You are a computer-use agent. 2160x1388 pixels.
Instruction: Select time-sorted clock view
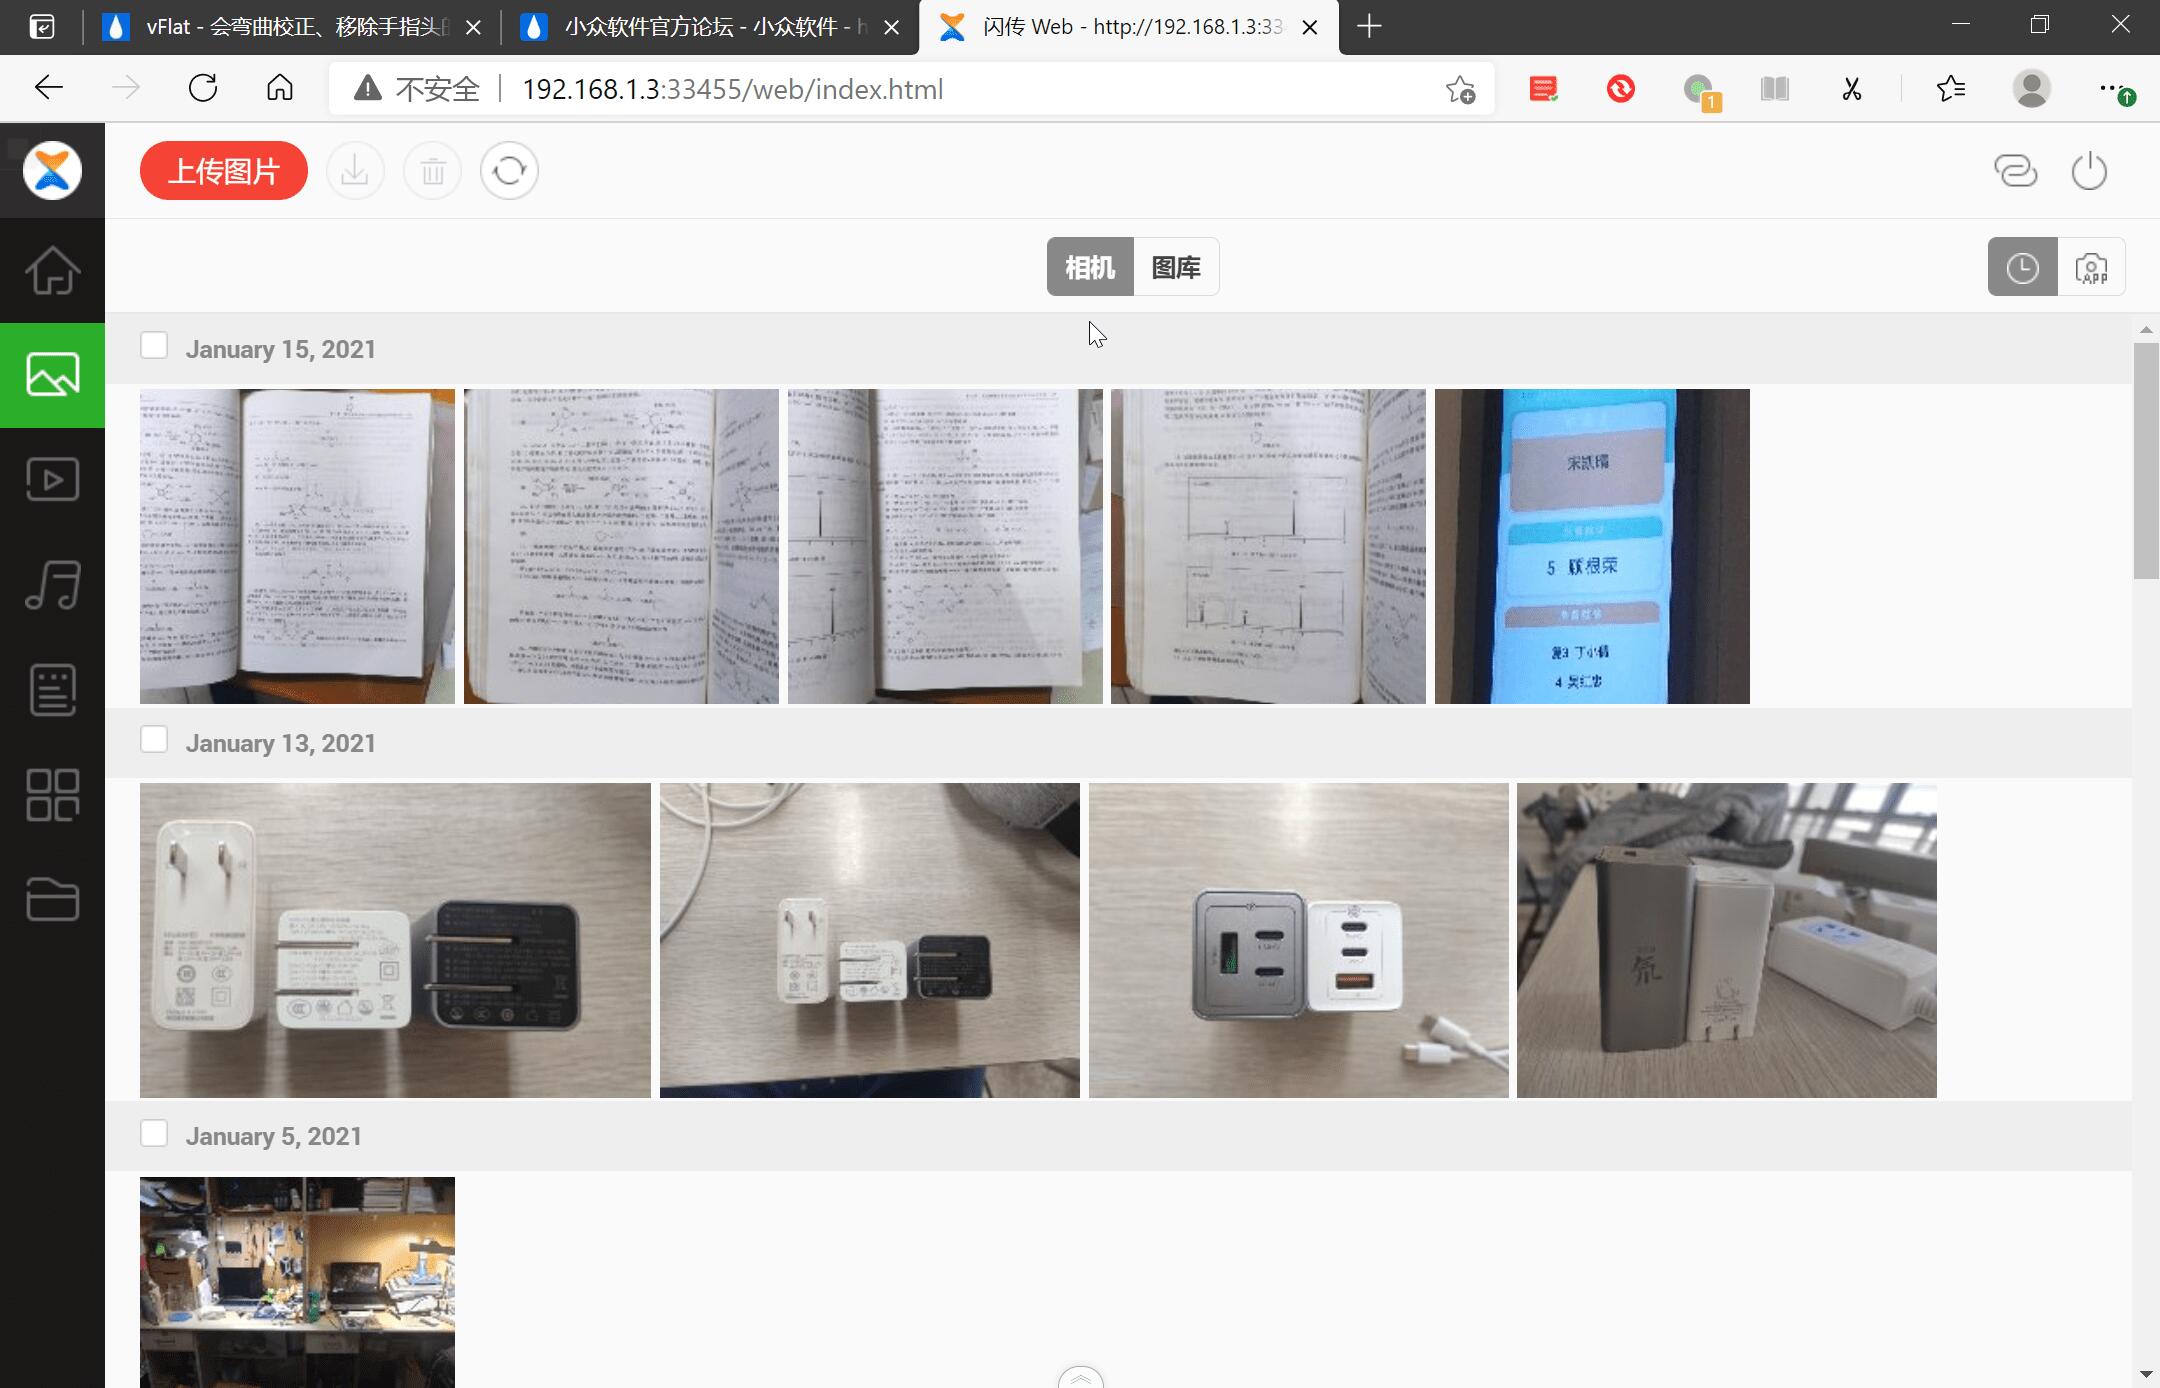pos(2022,267)
